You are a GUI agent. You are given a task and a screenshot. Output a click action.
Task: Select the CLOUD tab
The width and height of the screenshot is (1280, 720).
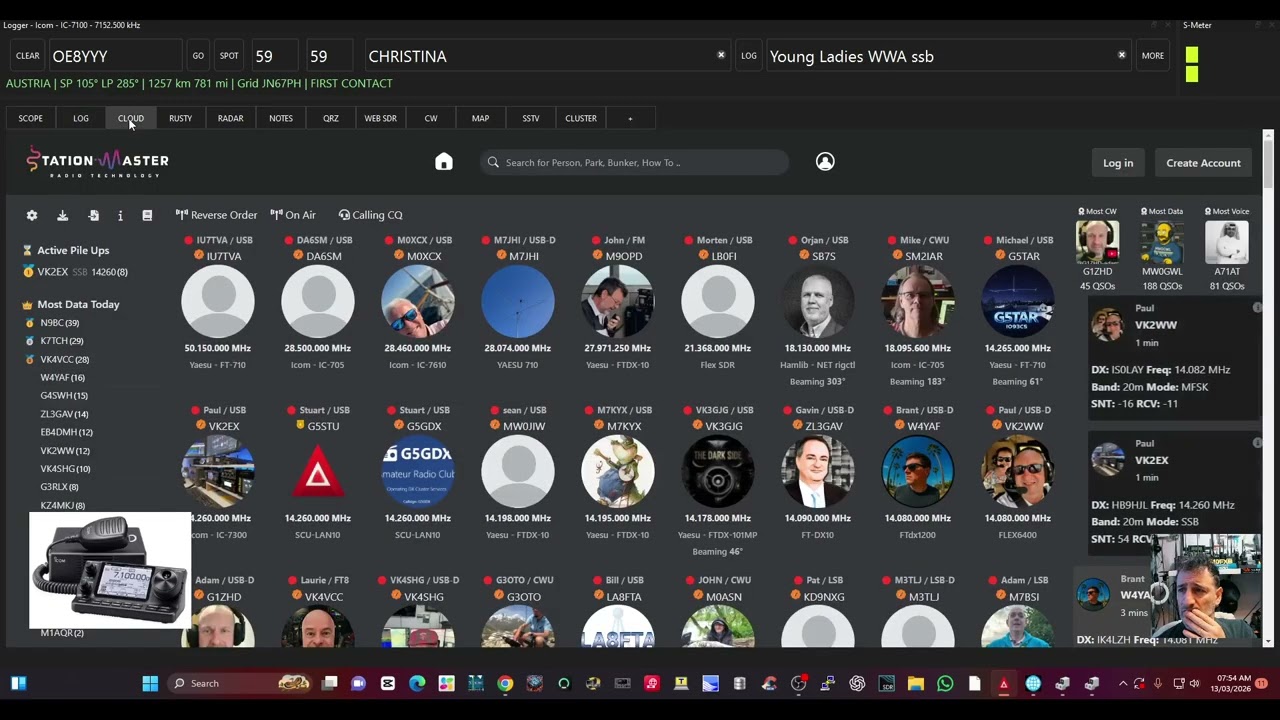coord(131,118)
